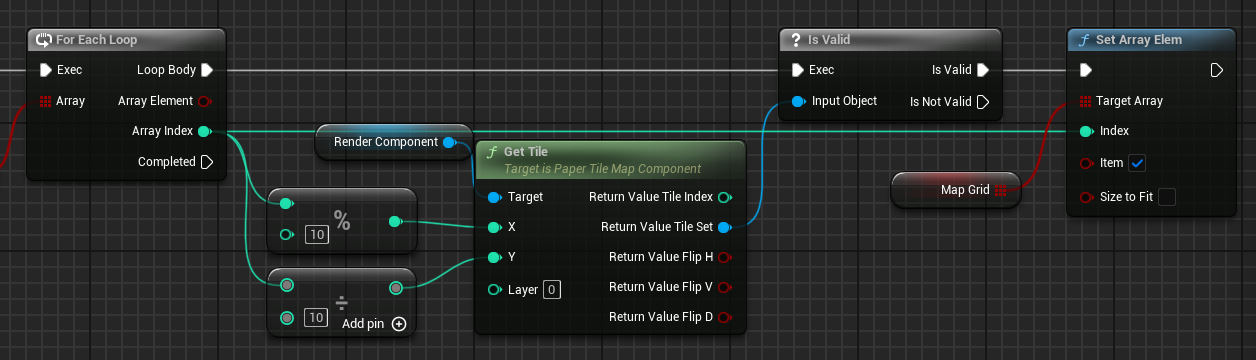Click the Array Index output pin
Screen dimensions: 1256x360
pos(205,131)
